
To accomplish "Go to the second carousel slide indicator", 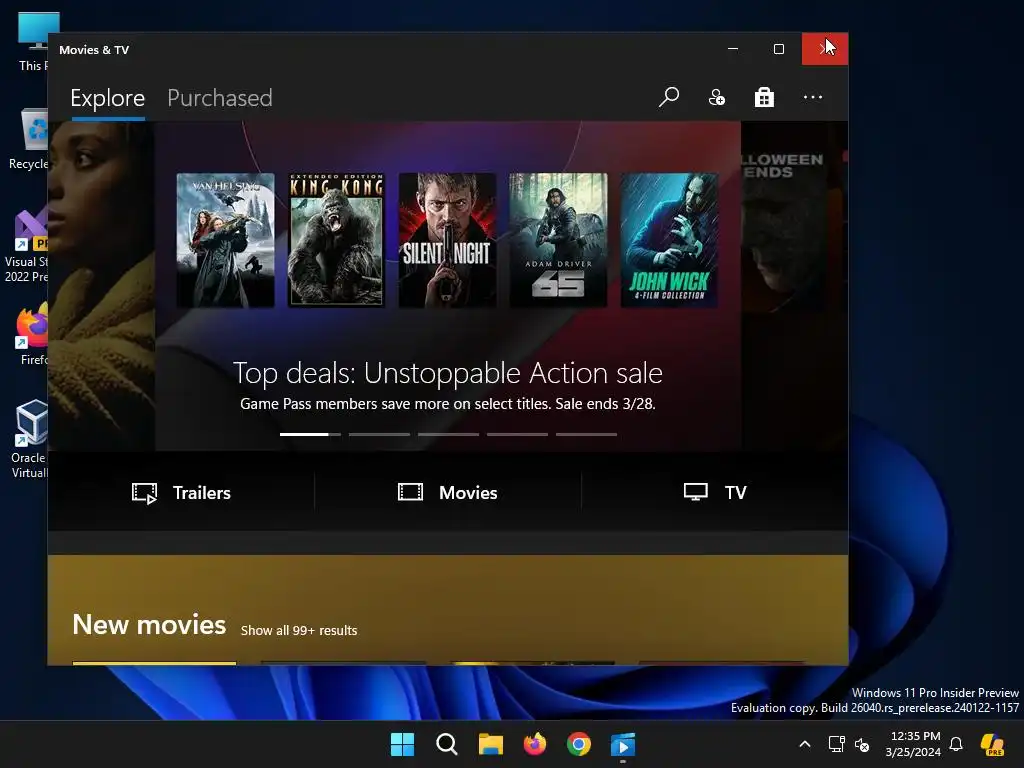I will [379, 434].
